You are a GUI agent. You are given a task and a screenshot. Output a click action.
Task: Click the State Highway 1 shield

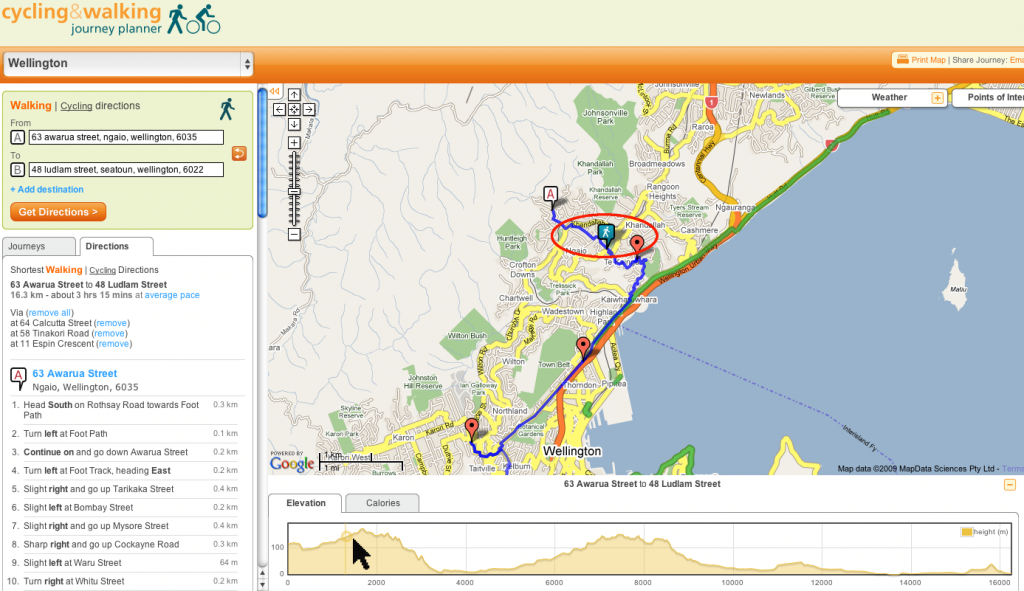(712, 103)
